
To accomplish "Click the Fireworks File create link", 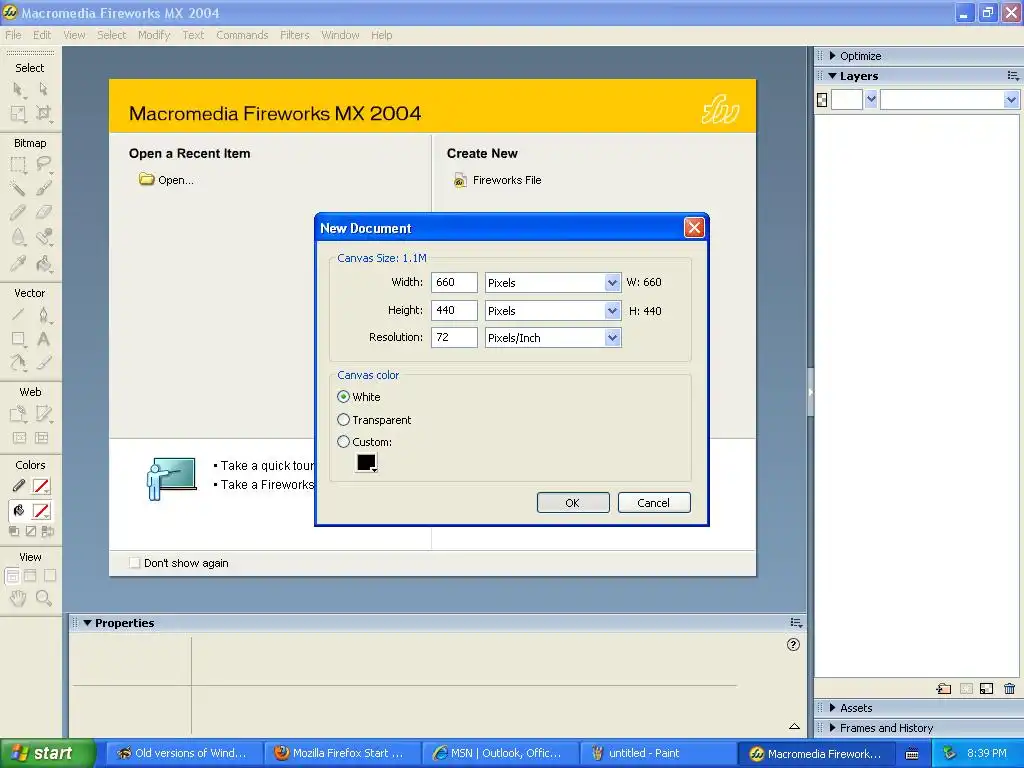I will point(498,180).
